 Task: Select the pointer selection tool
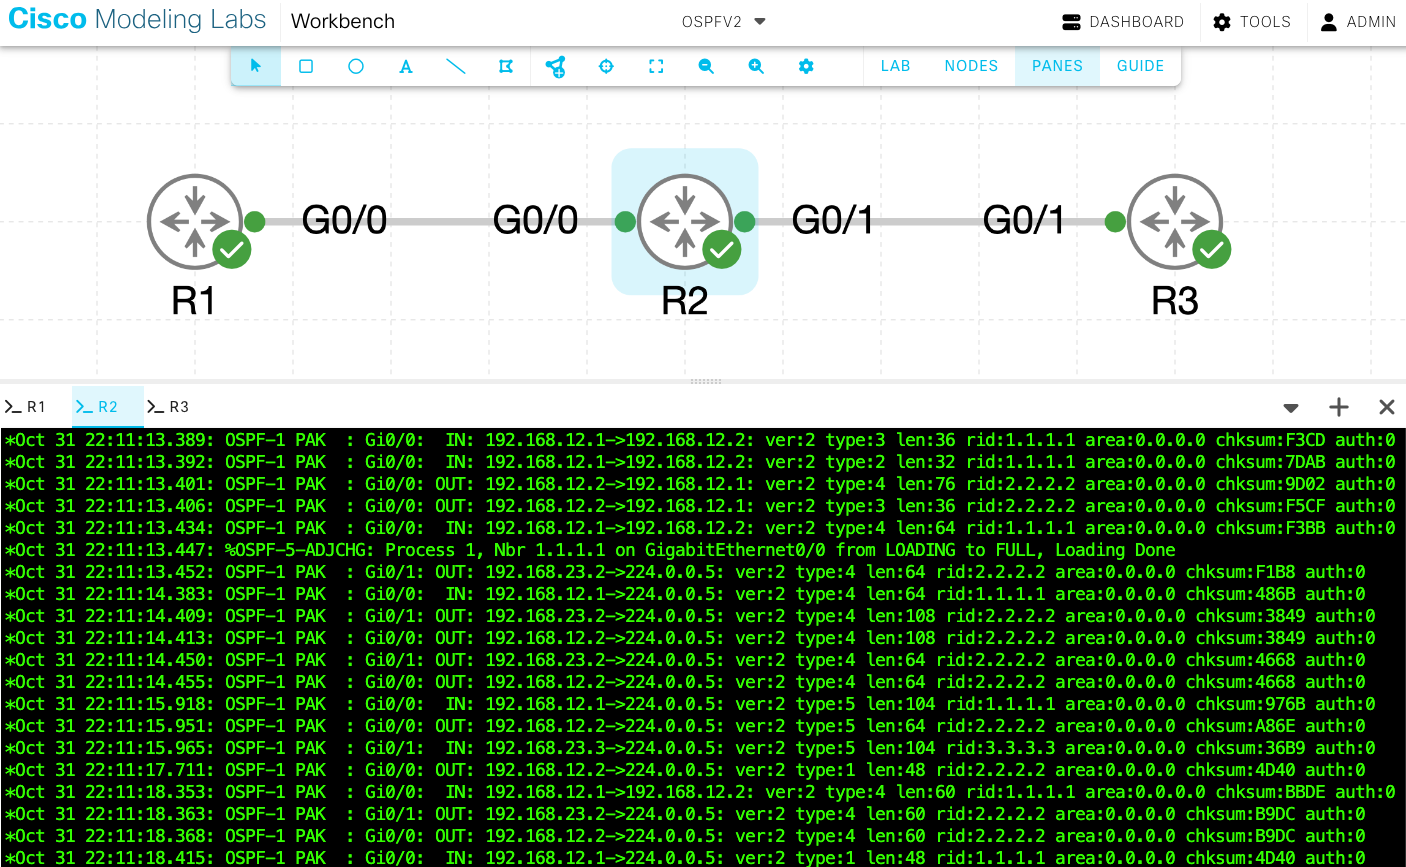click(256, 66)
